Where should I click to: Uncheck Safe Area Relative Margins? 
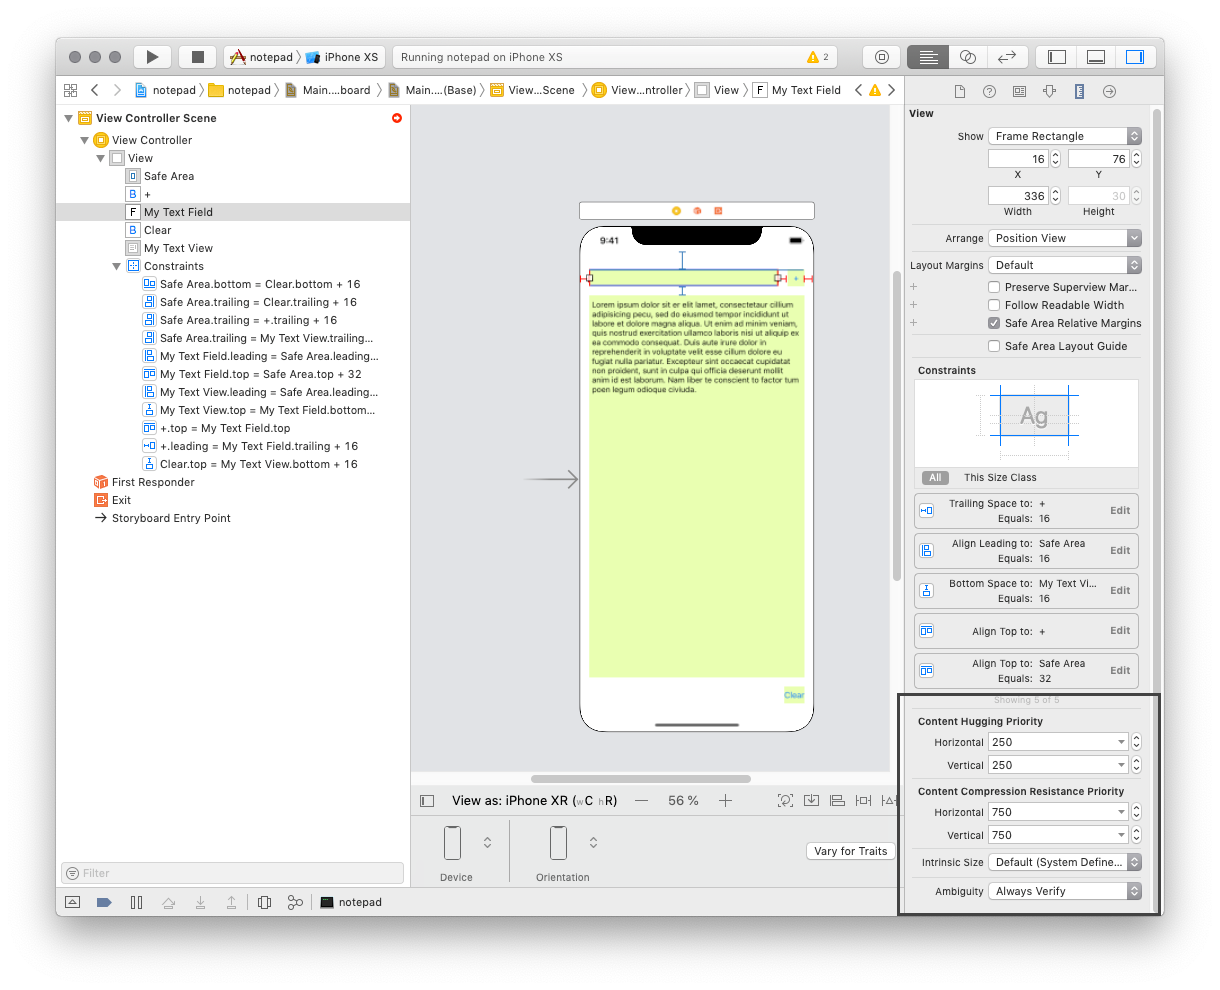[993, 323]
